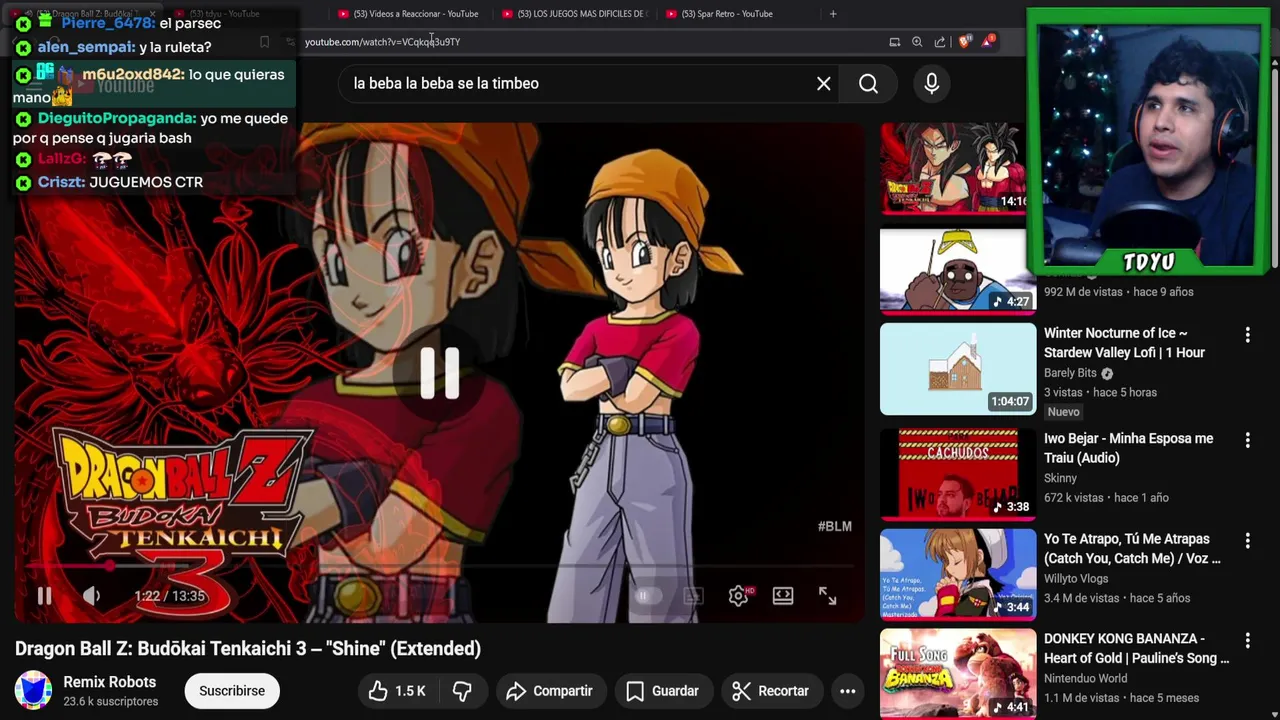Start voice search with the microphone
Image resolution: width=1280 pixels, height=720 pixels.
(931, 84)
